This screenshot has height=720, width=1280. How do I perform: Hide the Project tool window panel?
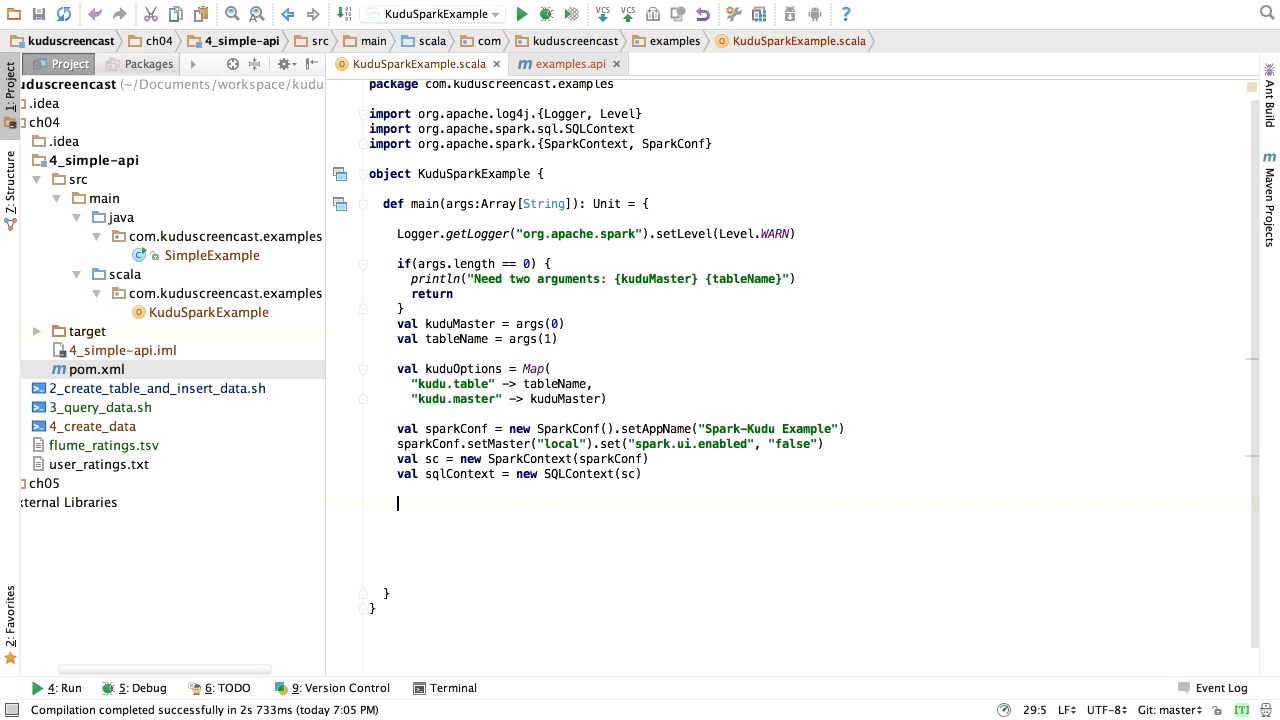(x=312, y=64)
